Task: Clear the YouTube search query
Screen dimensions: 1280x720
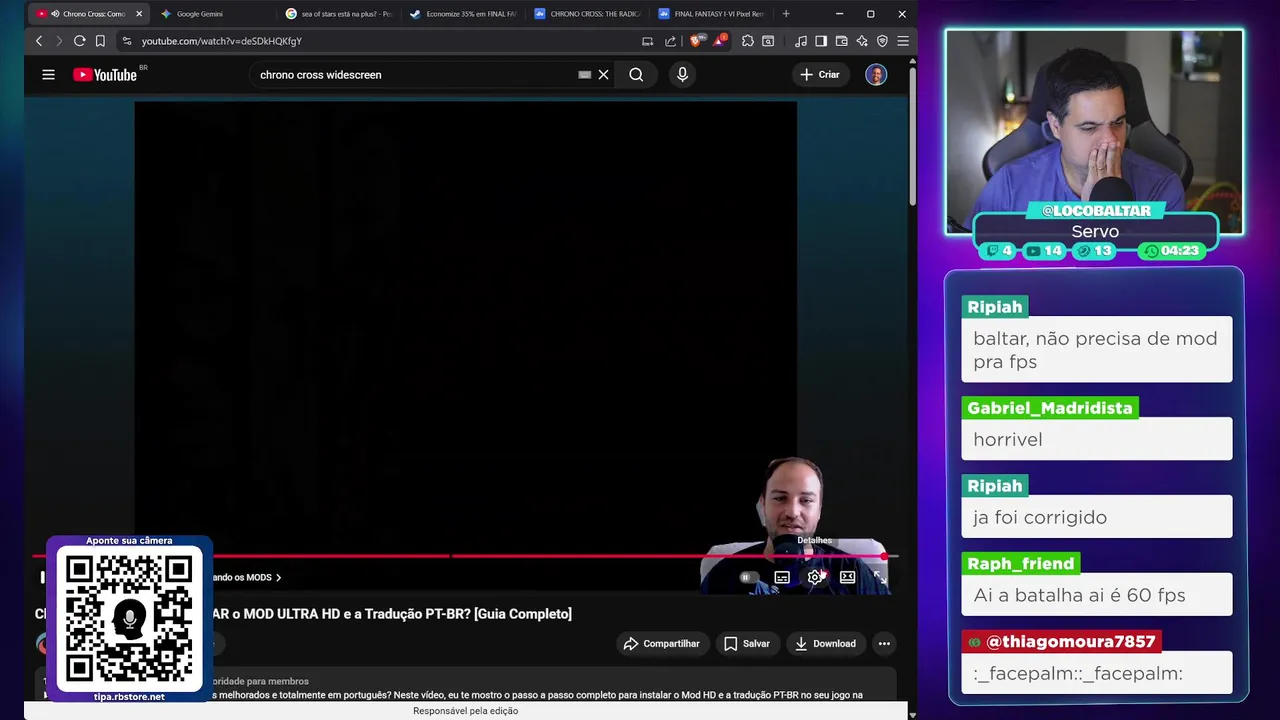Action: tap(603, 74)
